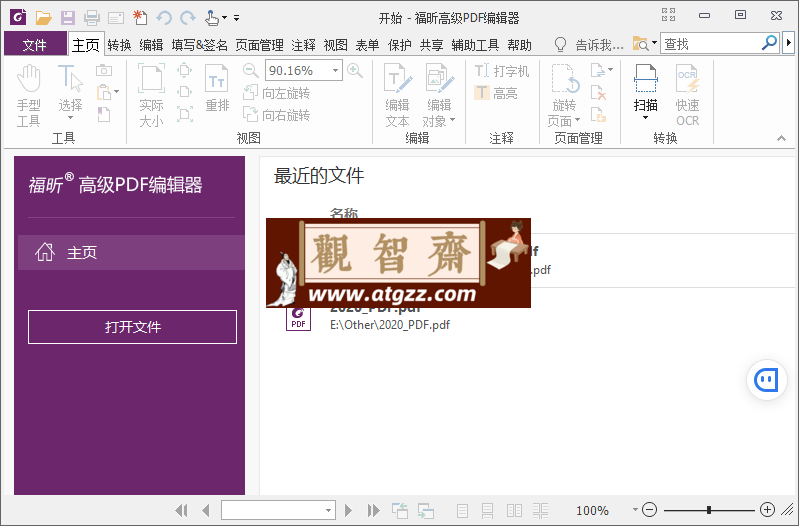Image resolution: width=799 pixels, height=526 pixels.
Task: Click Tell Me (告诉我) lightbulb box
Action: pyautogui.click(x=589, y=45)
